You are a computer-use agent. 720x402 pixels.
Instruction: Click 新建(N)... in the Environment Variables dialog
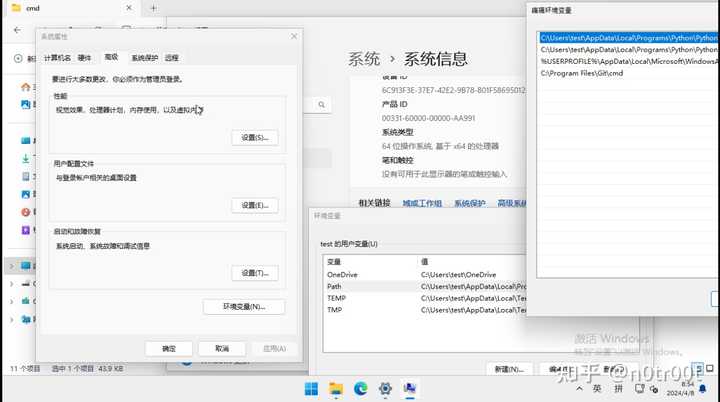click(x=509, y=369)
